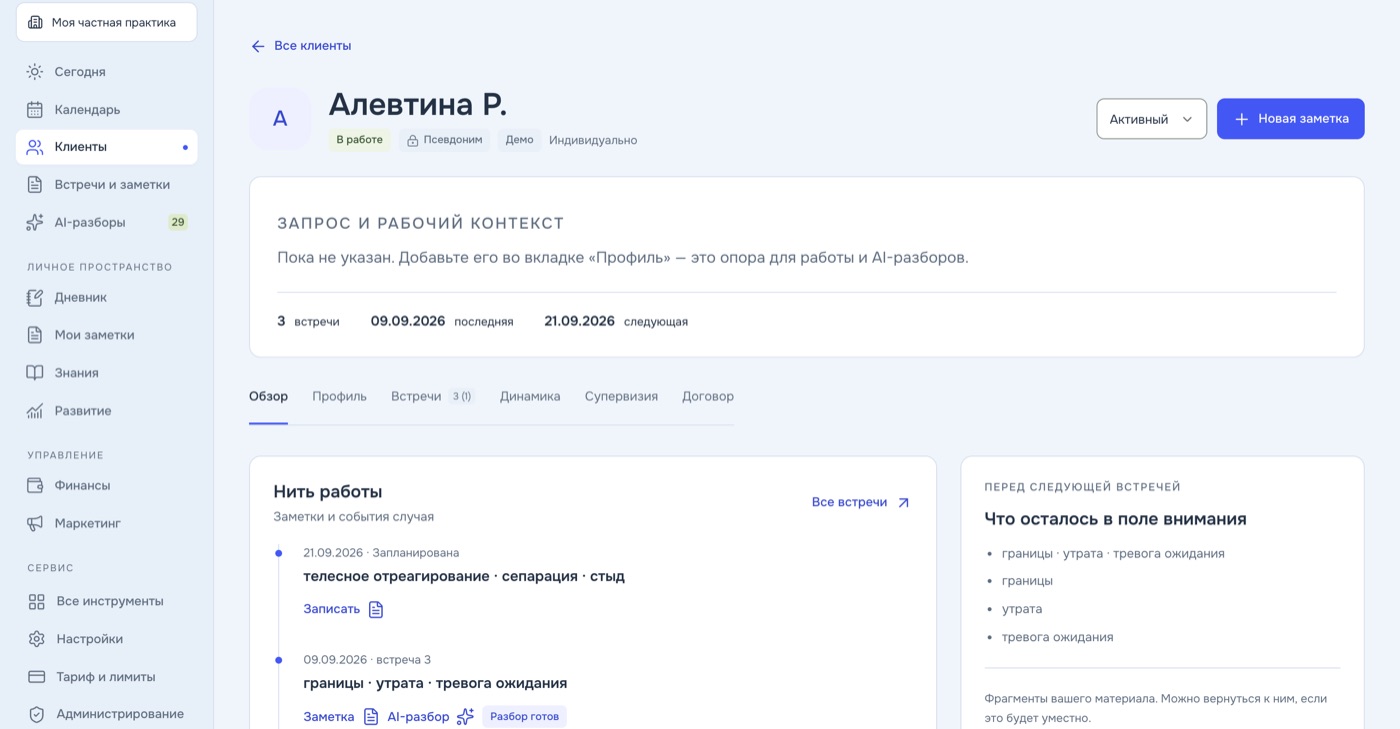Open the Все инструменты grid icon

[x=37, y=602]
